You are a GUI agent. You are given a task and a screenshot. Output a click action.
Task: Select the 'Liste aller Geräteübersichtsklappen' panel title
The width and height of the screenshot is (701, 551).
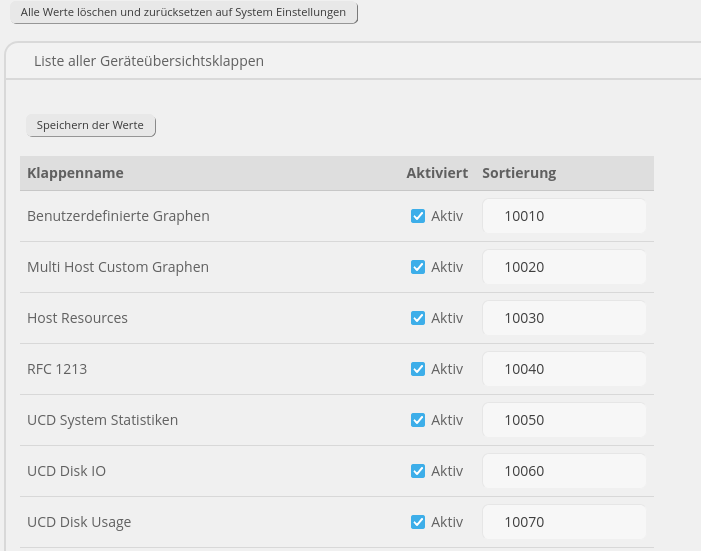coord(149,61)
